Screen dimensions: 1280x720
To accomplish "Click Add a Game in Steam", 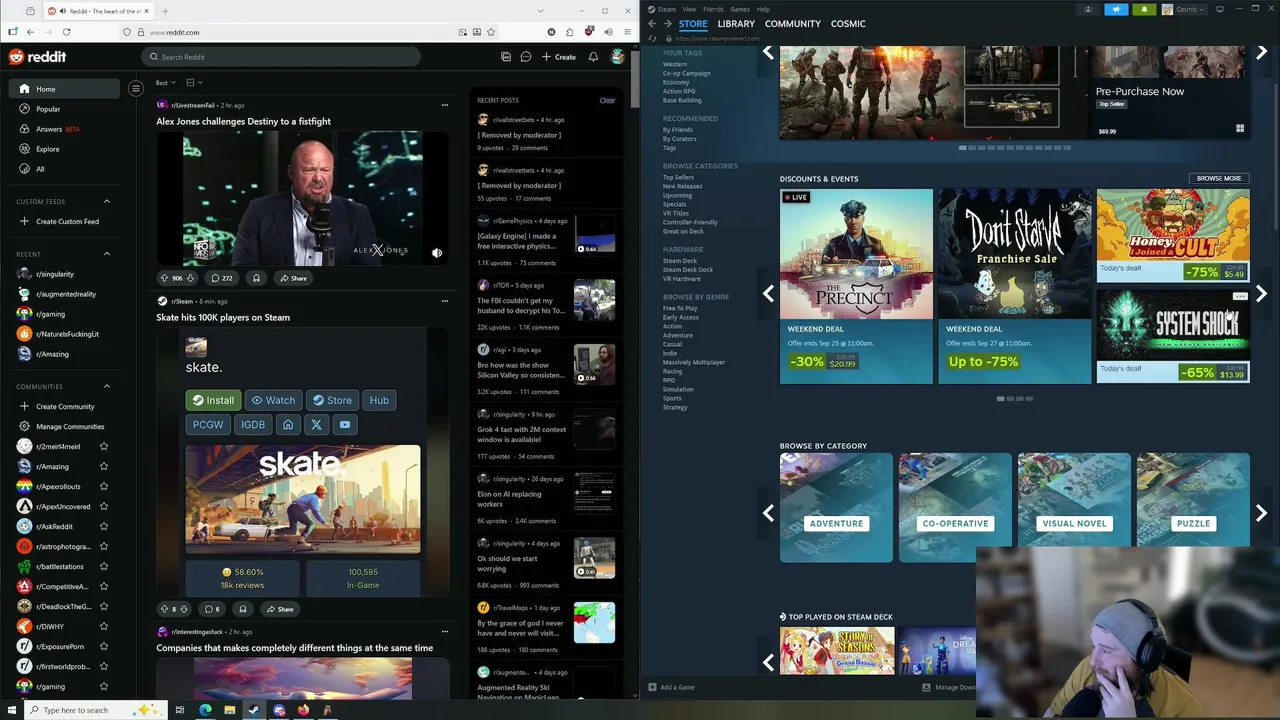I will coord(671,687).
